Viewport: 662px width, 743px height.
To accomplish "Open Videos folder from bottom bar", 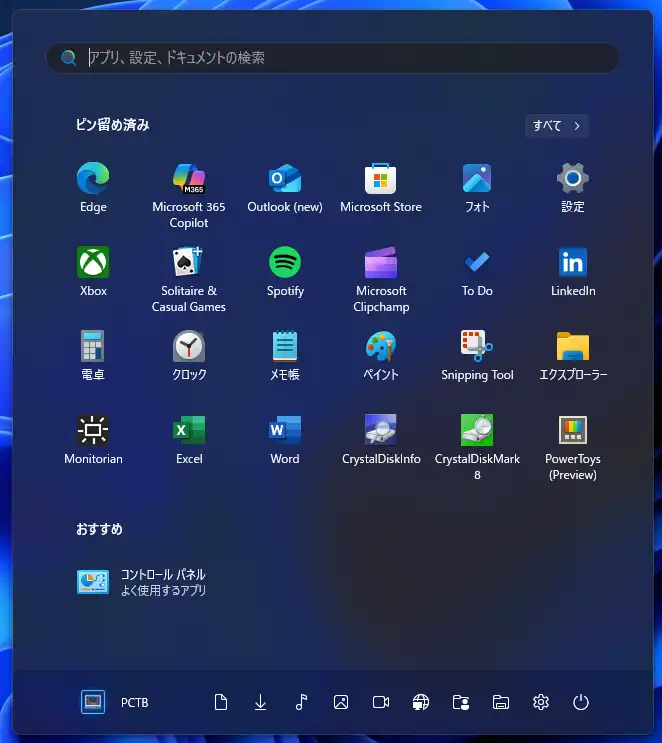I will point(381,702).
